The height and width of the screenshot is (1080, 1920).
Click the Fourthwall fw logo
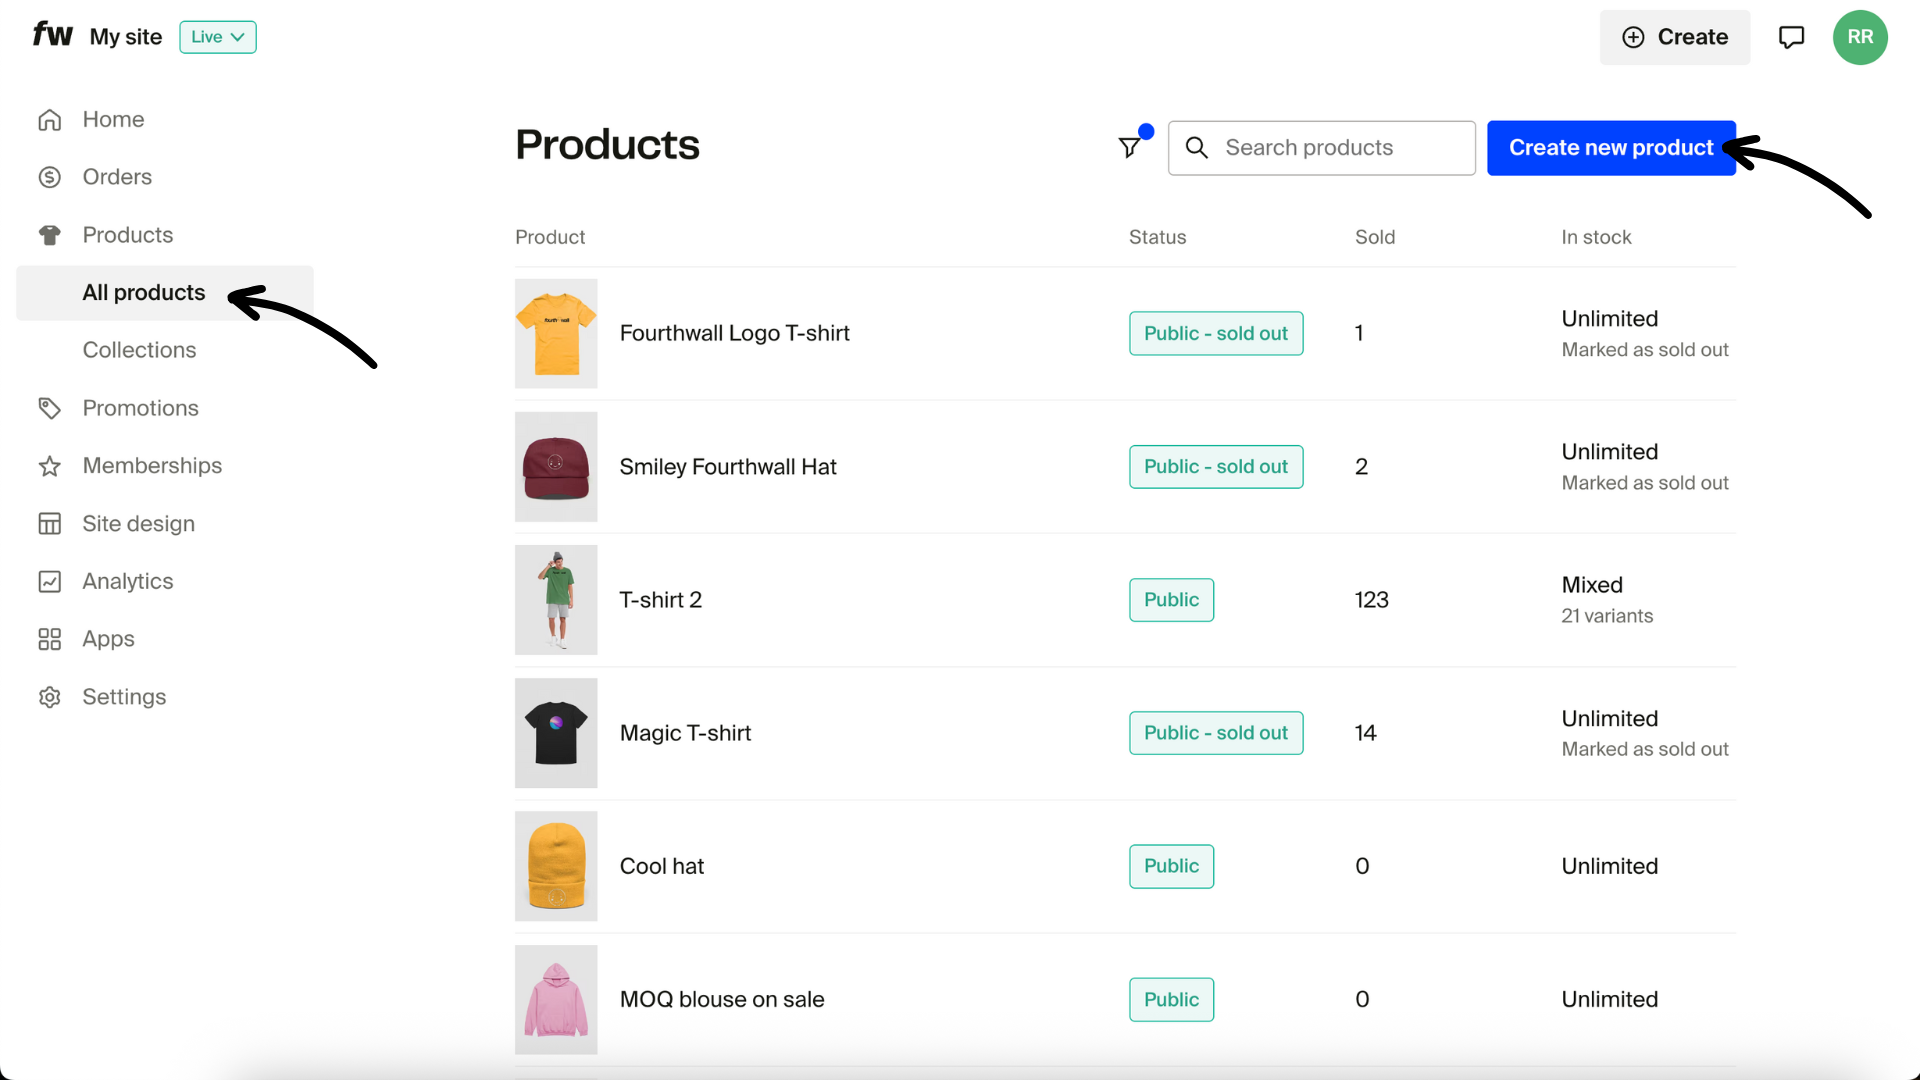(52, 35)
